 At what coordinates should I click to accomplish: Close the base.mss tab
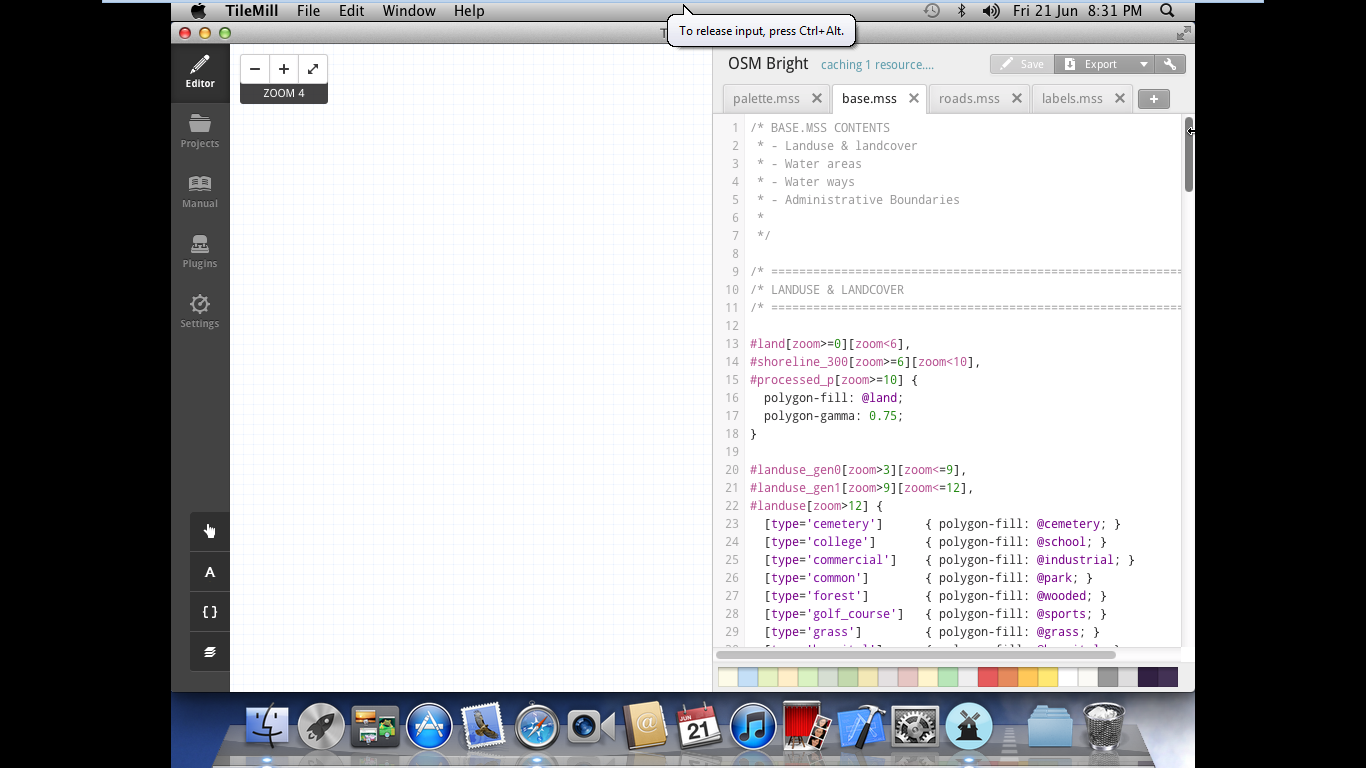pyautogui.click(x=913, y=98)
